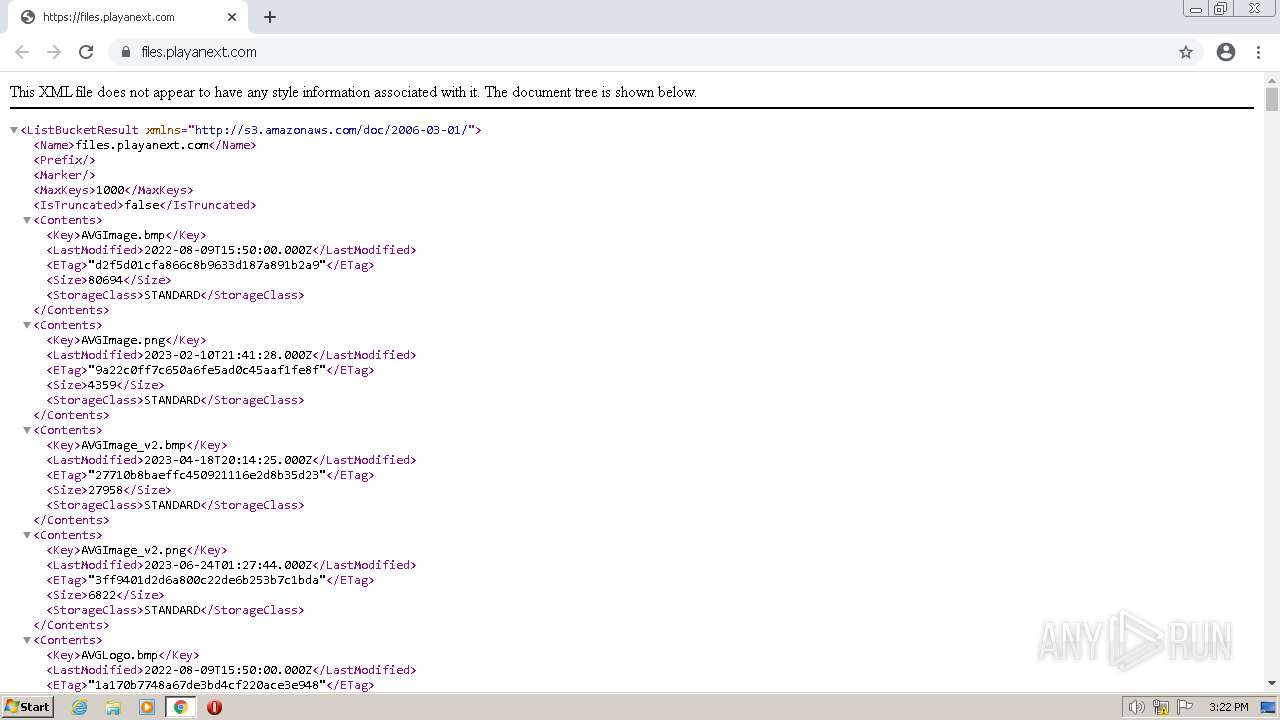The image size is (1280, 720).
Task: Collapse the ListBucketResult root node
Action: coord(14,130)
